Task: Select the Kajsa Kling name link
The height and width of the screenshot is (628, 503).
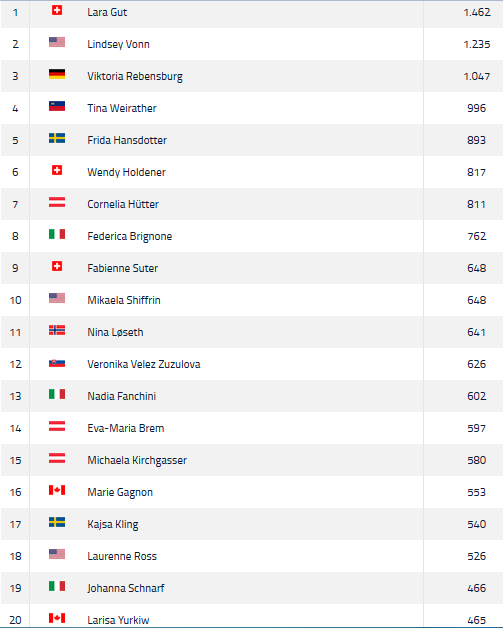Action: click(113, 524)
